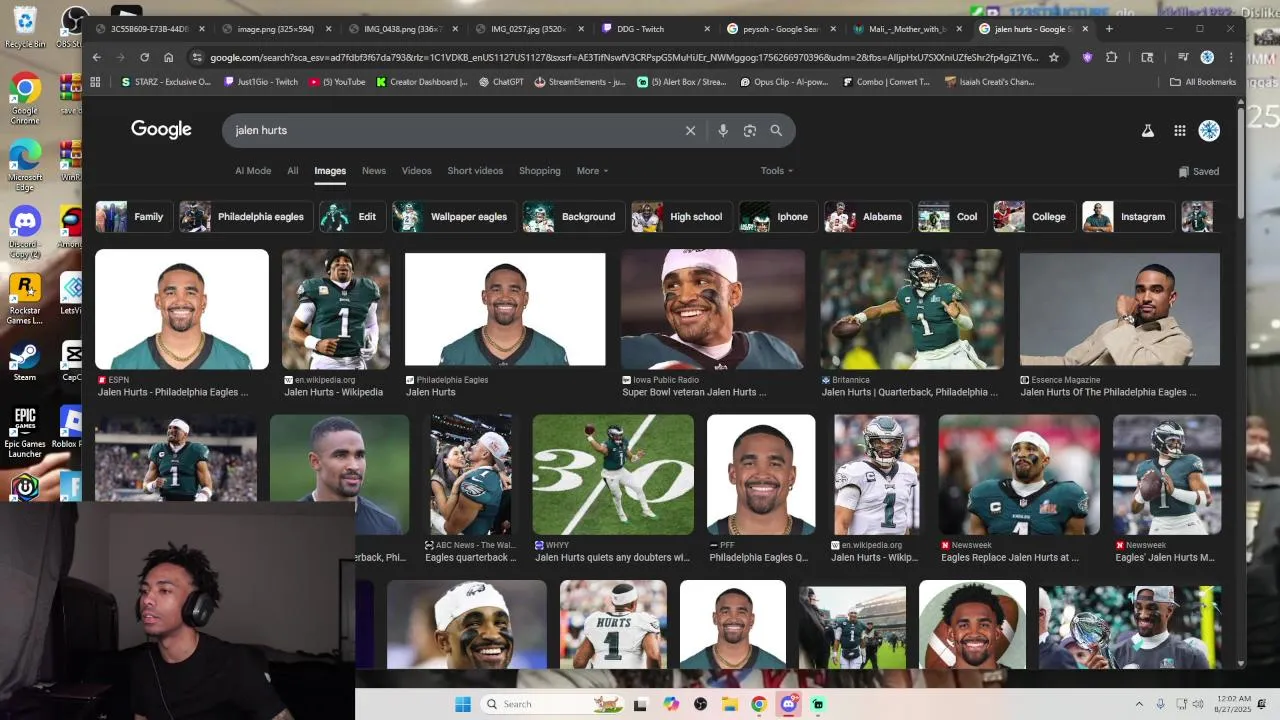Reload the page in Chrome
Screen dimensions: 1280x720
(x=144, y=58)
